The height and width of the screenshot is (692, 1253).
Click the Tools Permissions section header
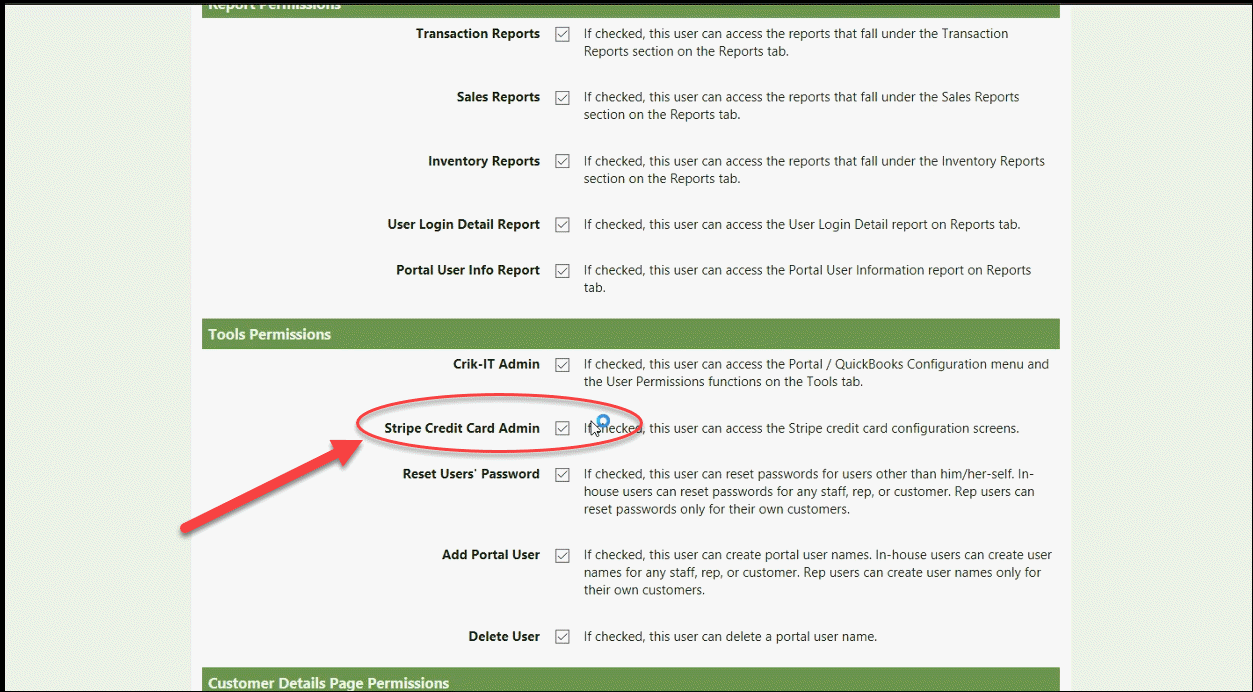pos(269,334)
